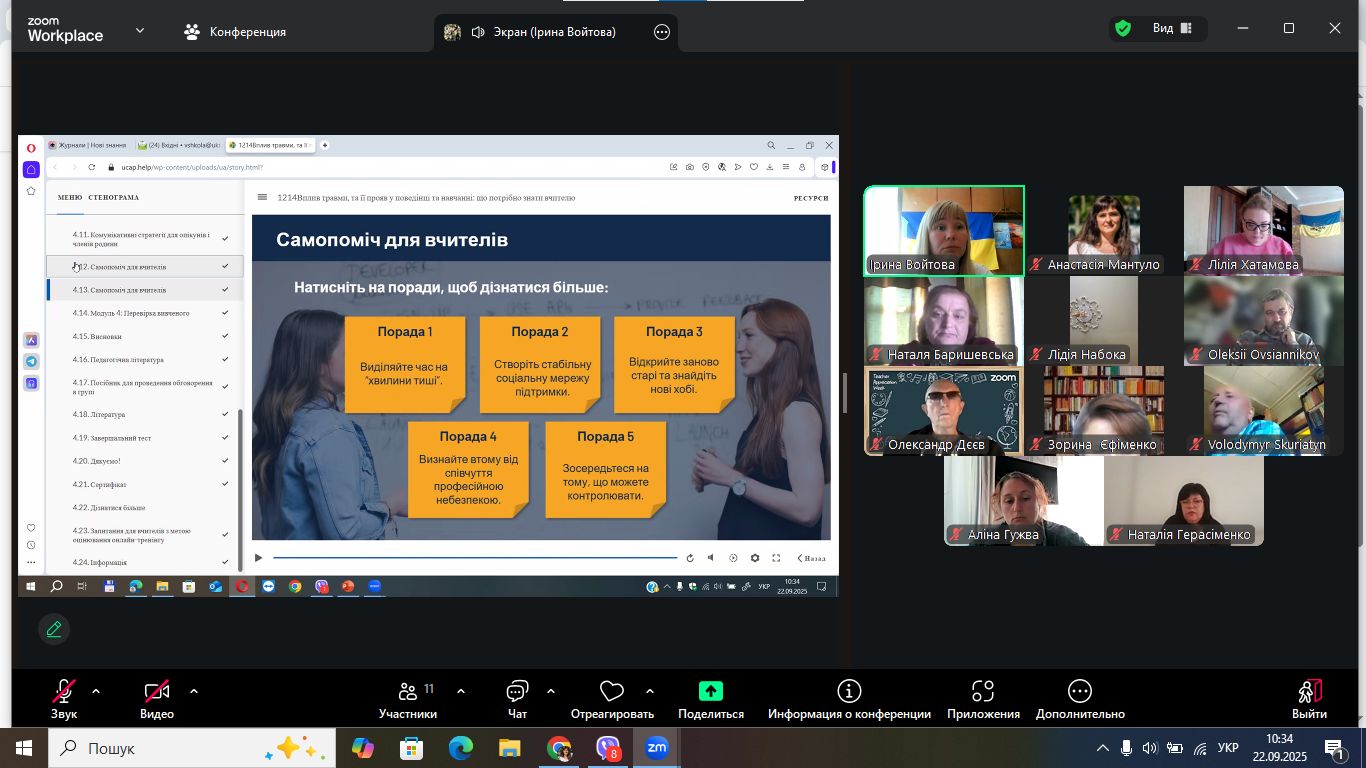
Task: Unmute the microphone audio
Action: 64,692
